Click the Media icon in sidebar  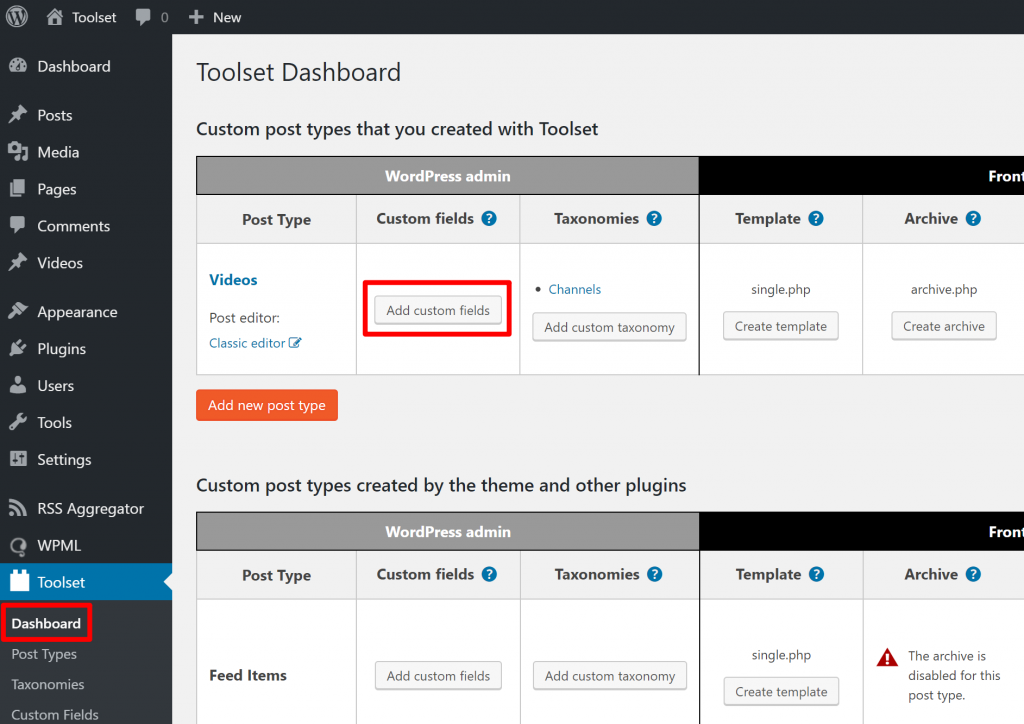[18, 152]
